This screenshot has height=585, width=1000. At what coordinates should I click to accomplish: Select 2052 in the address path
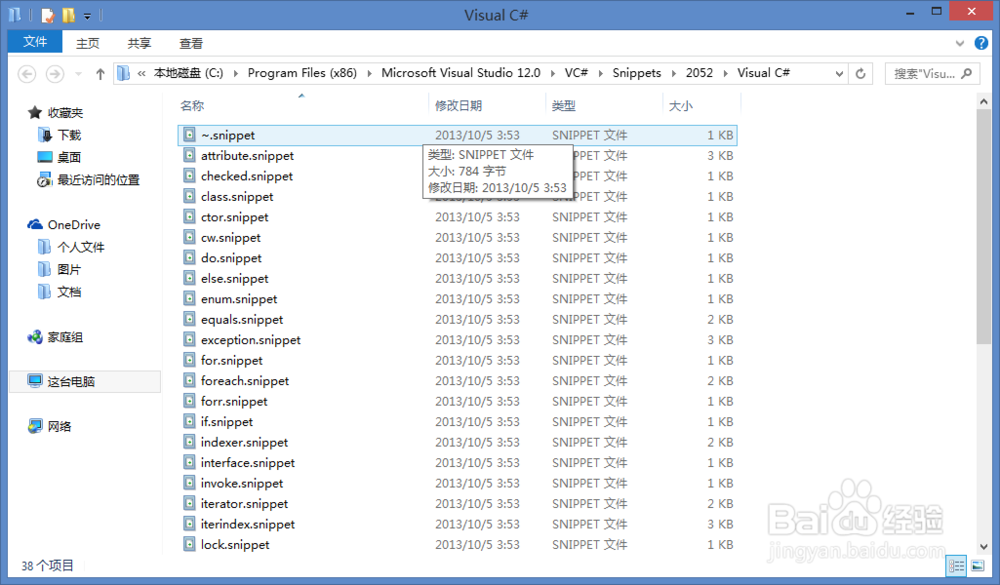coord(699,73)
